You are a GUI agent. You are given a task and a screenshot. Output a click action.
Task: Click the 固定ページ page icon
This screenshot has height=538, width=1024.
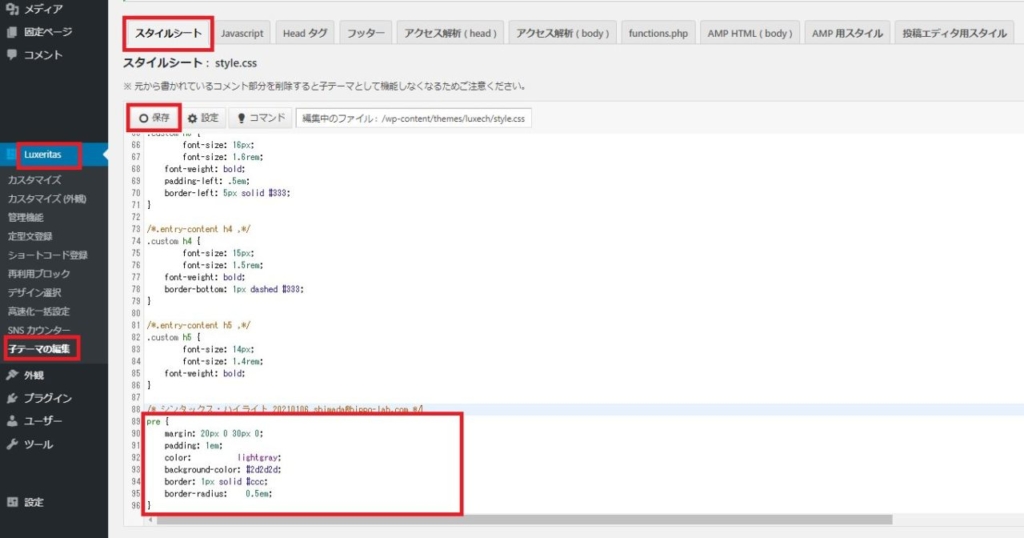[12, 32]
